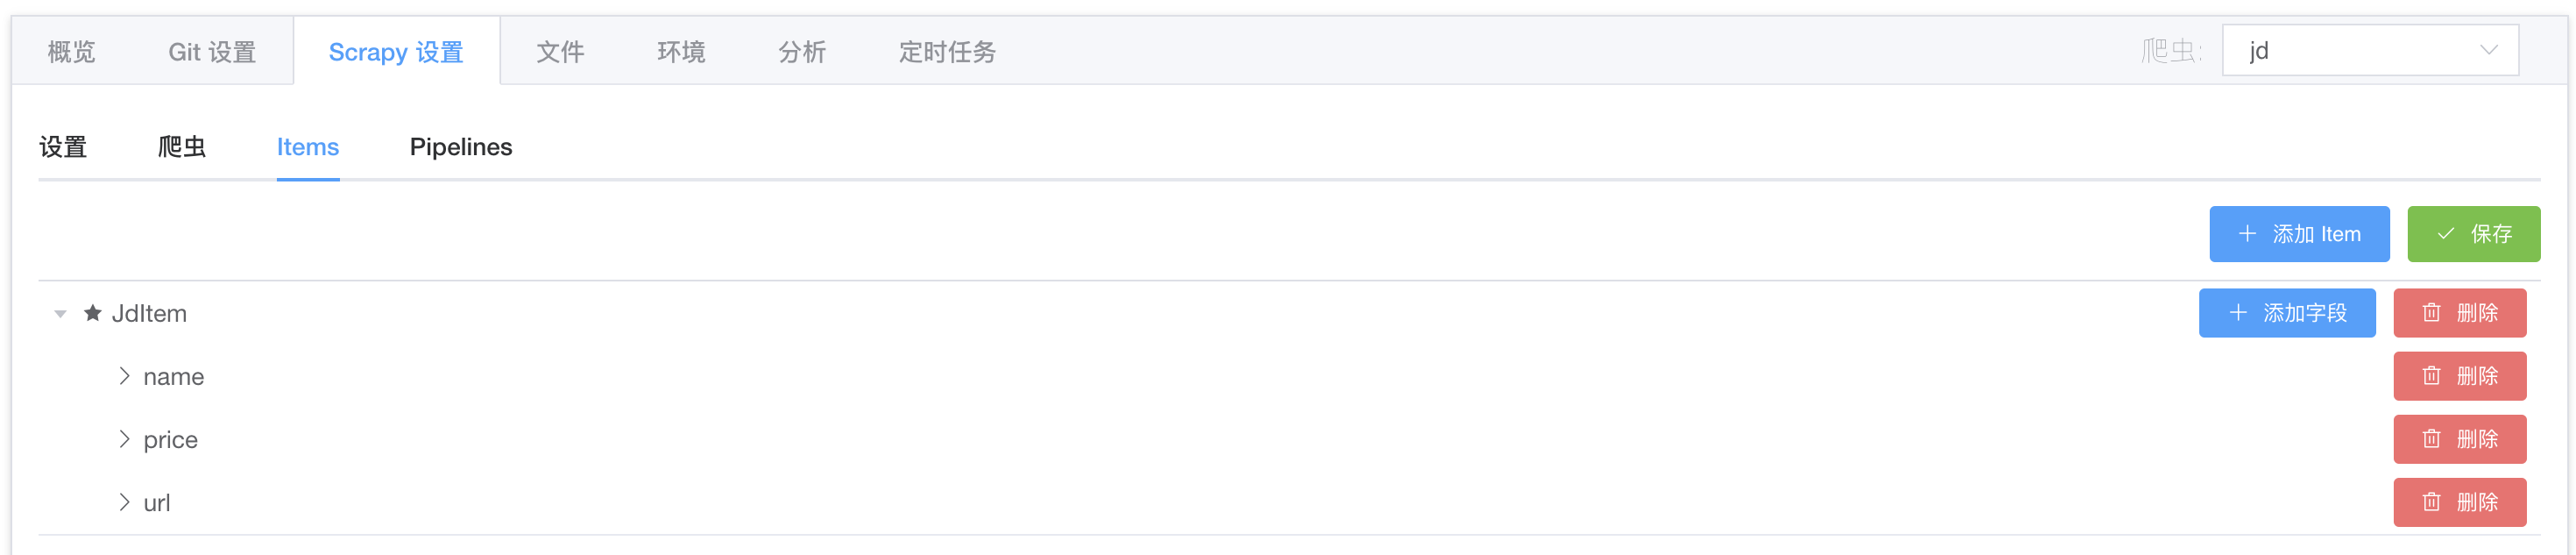This screenshot has height=555, width=2576.
Task: Click plus icon on 添加字段 button
Action: [x=2238, y=313]
